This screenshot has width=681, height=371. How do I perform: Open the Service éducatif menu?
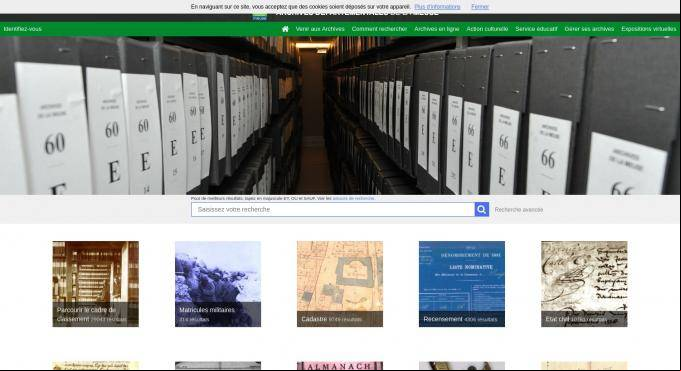pyautogui.click(x=536, y=29)
